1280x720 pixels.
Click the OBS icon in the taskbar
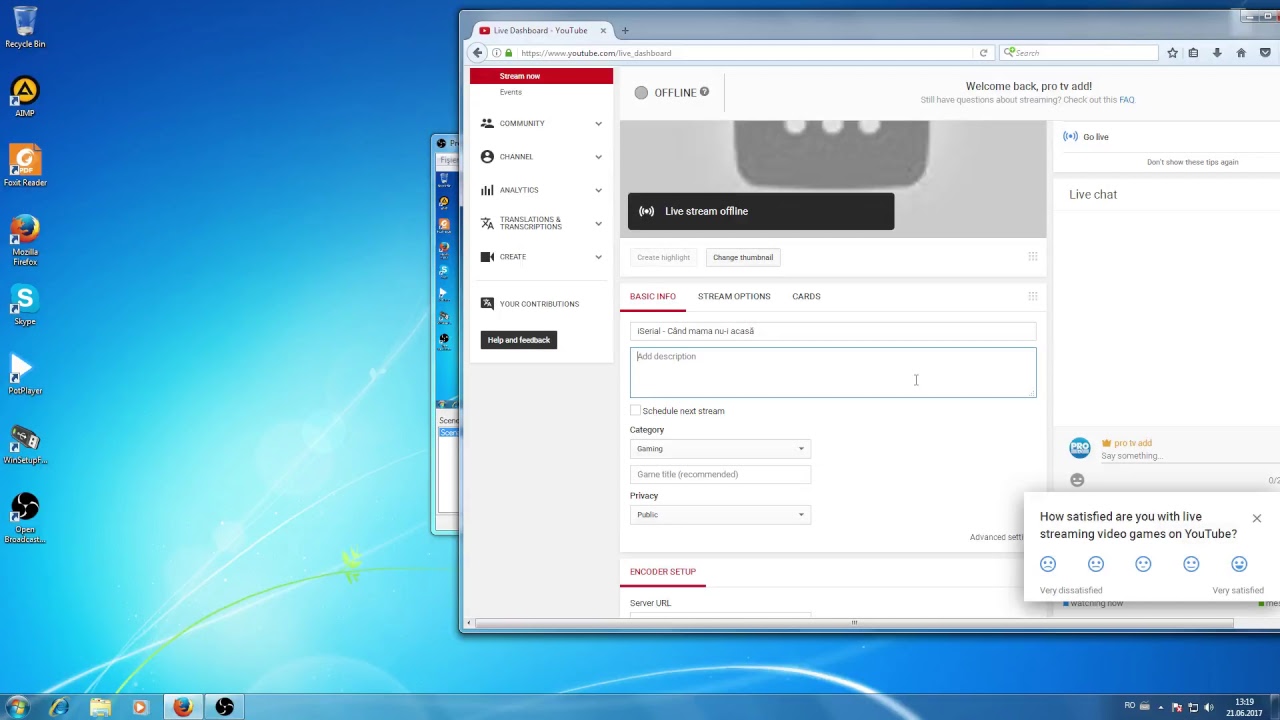click(224, 707)
